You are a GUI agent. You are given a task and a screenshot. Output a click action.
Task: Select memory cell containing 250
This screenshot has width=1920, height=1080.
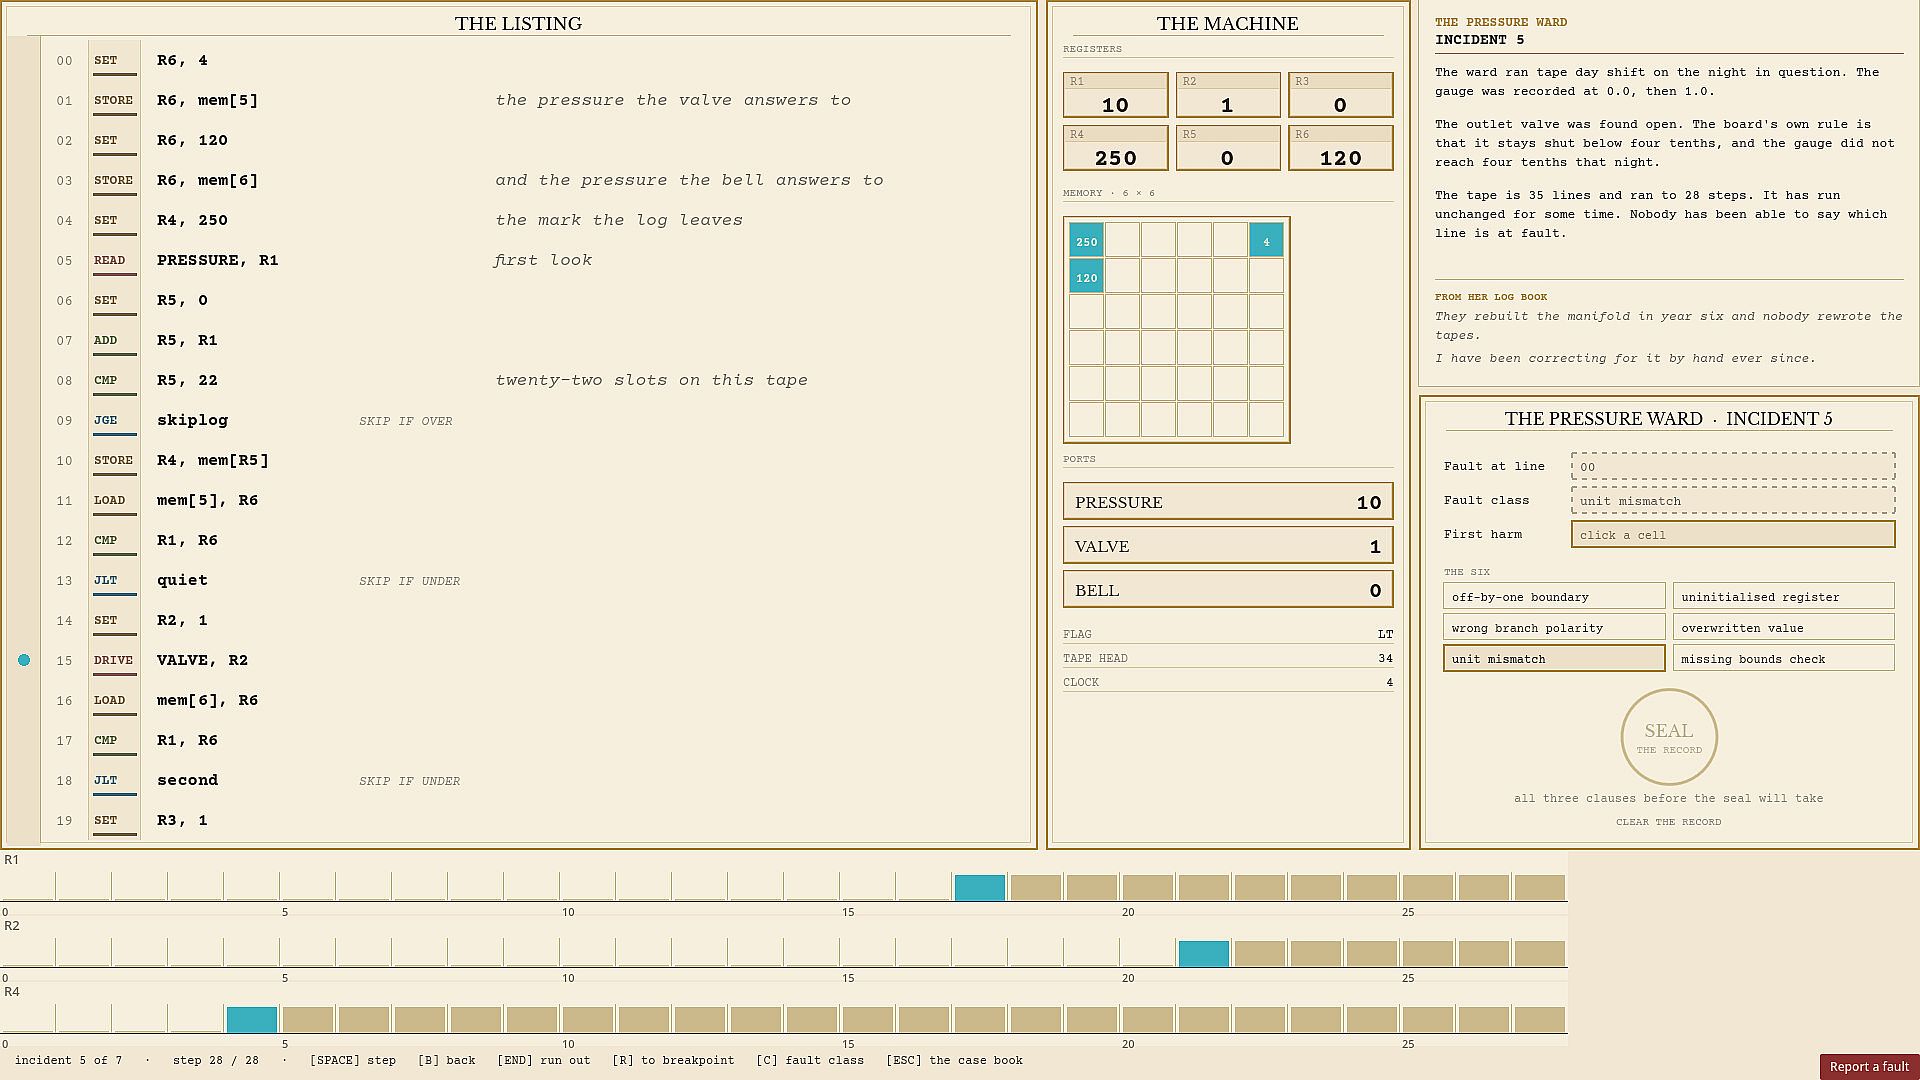(x=1086, y=241)
